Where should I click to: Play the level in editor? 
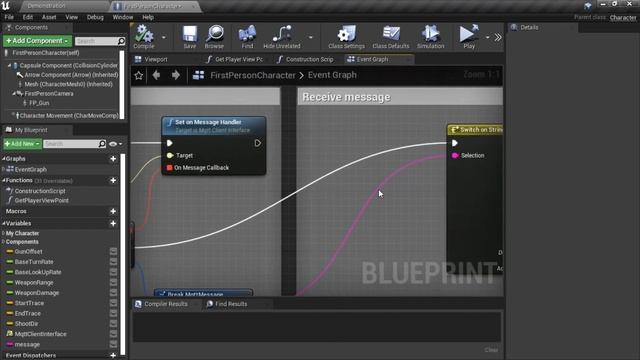tap(469, 37)
